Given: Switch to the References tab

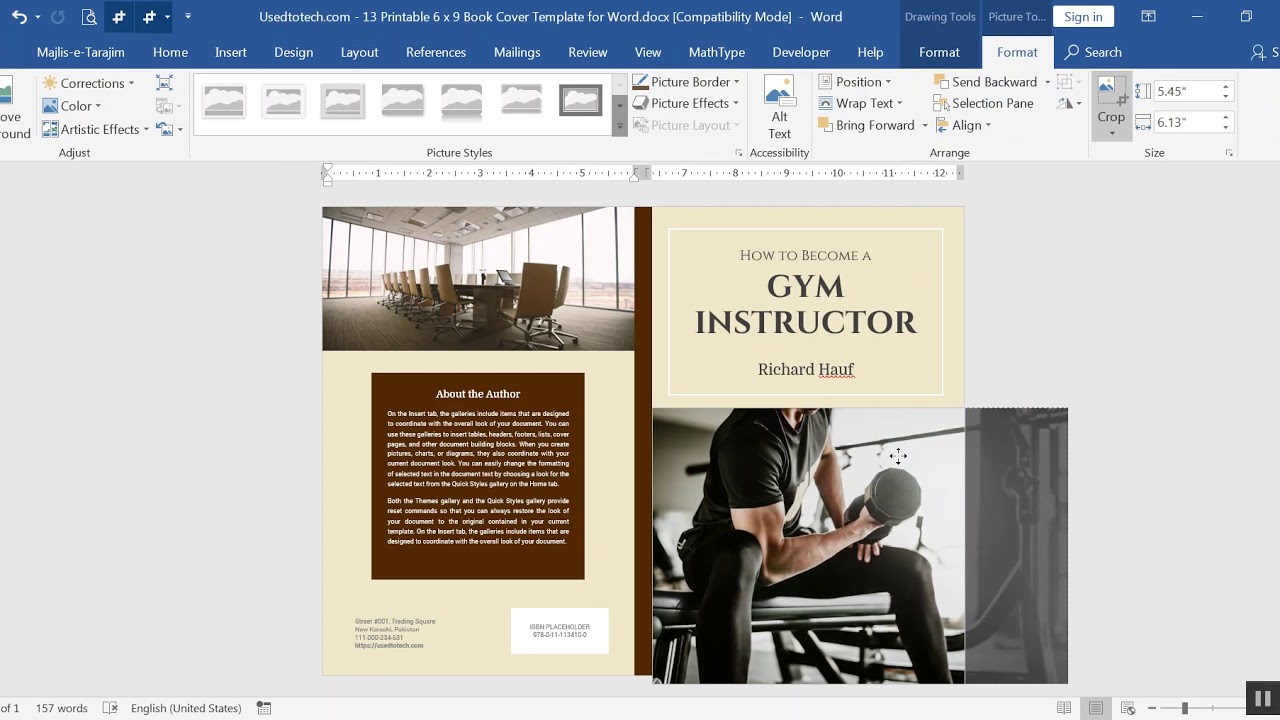Looking at the screenshot, I should tap(436, 52).
